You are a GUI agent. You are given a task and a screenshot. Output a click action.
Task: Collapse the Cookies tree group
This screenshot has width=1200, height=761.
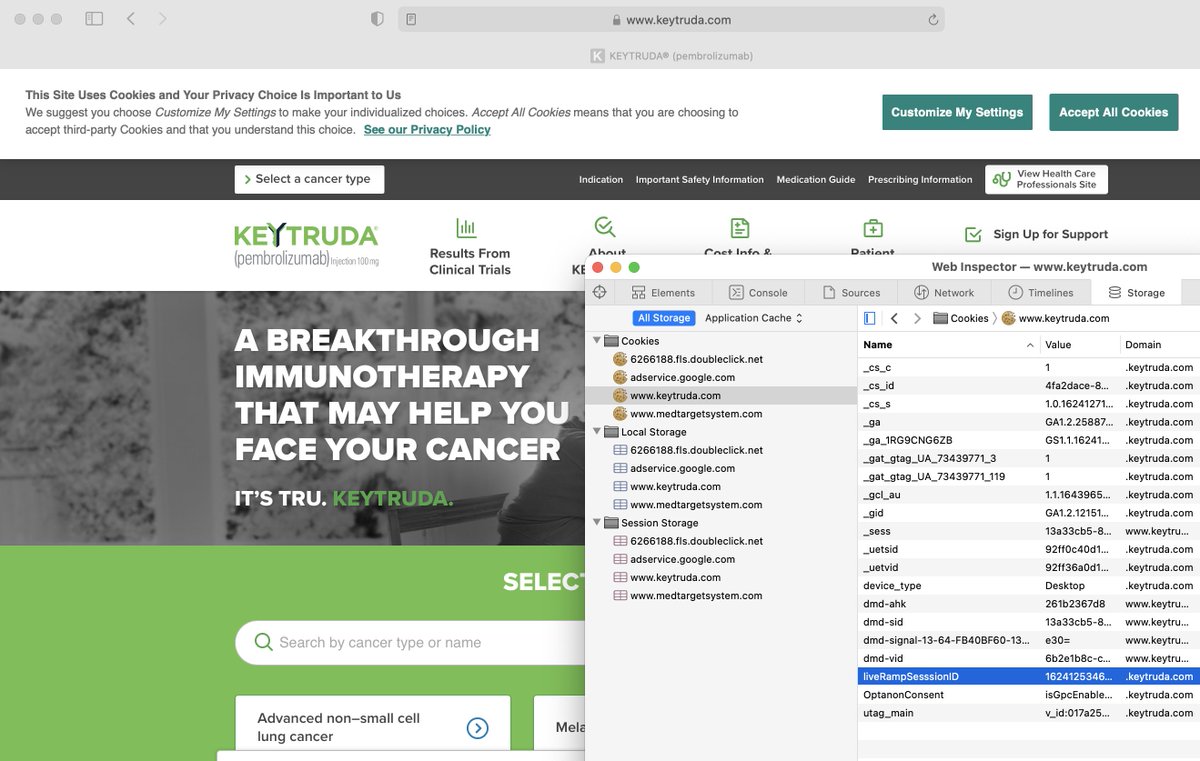597,341
